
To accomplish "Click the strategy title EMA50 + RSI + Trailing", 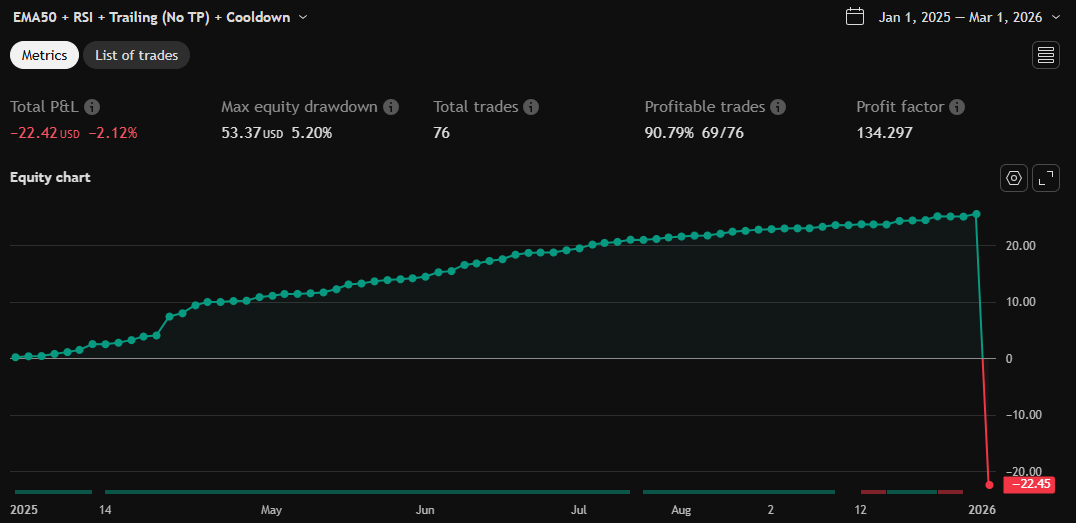I will (x=151, y=18).
